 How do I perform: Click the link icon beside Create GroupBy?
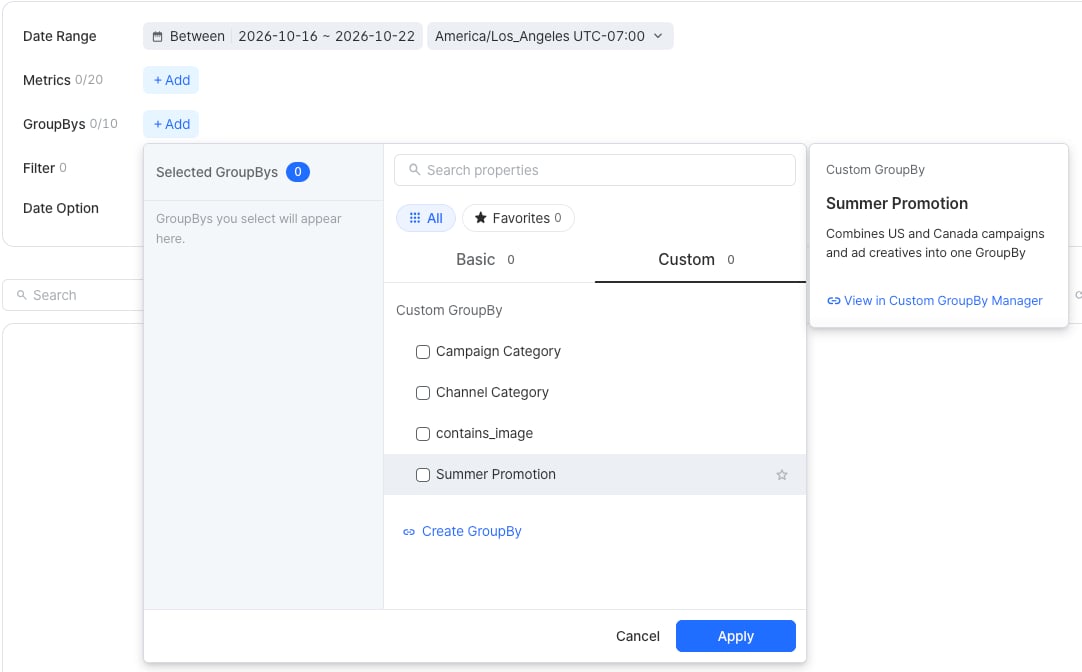click(x=409, y=532)
